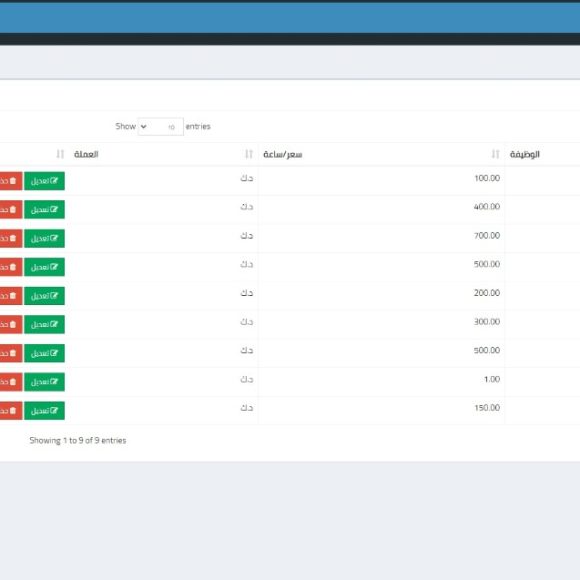Click the trash delete icon in the 100.00 row
This screenshot has height=580, width=580.
[x=13, y=181]
